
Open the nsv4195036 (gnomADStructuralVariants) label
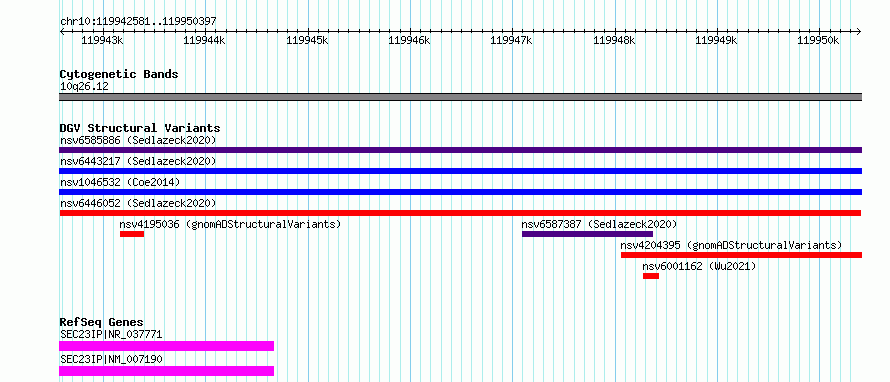[x=230, y=224]
